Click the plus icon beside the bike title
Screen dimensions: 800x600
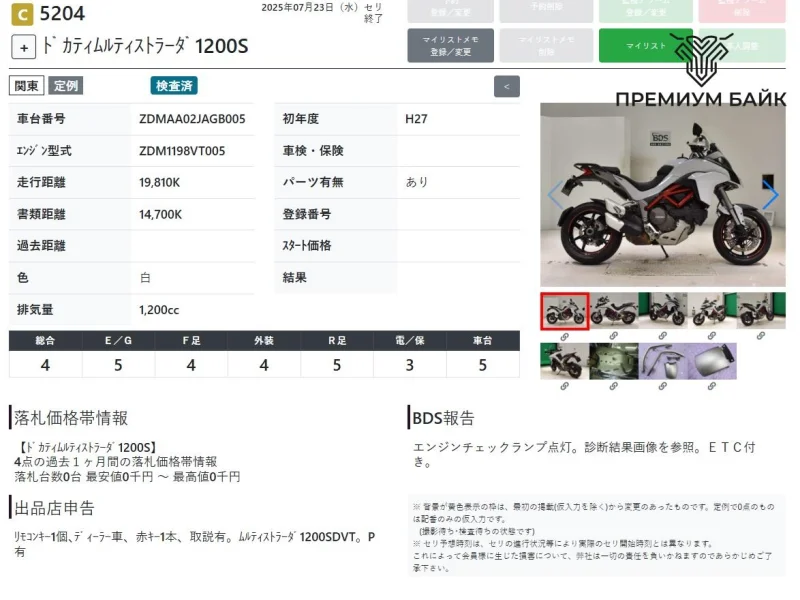pos(25,47)
